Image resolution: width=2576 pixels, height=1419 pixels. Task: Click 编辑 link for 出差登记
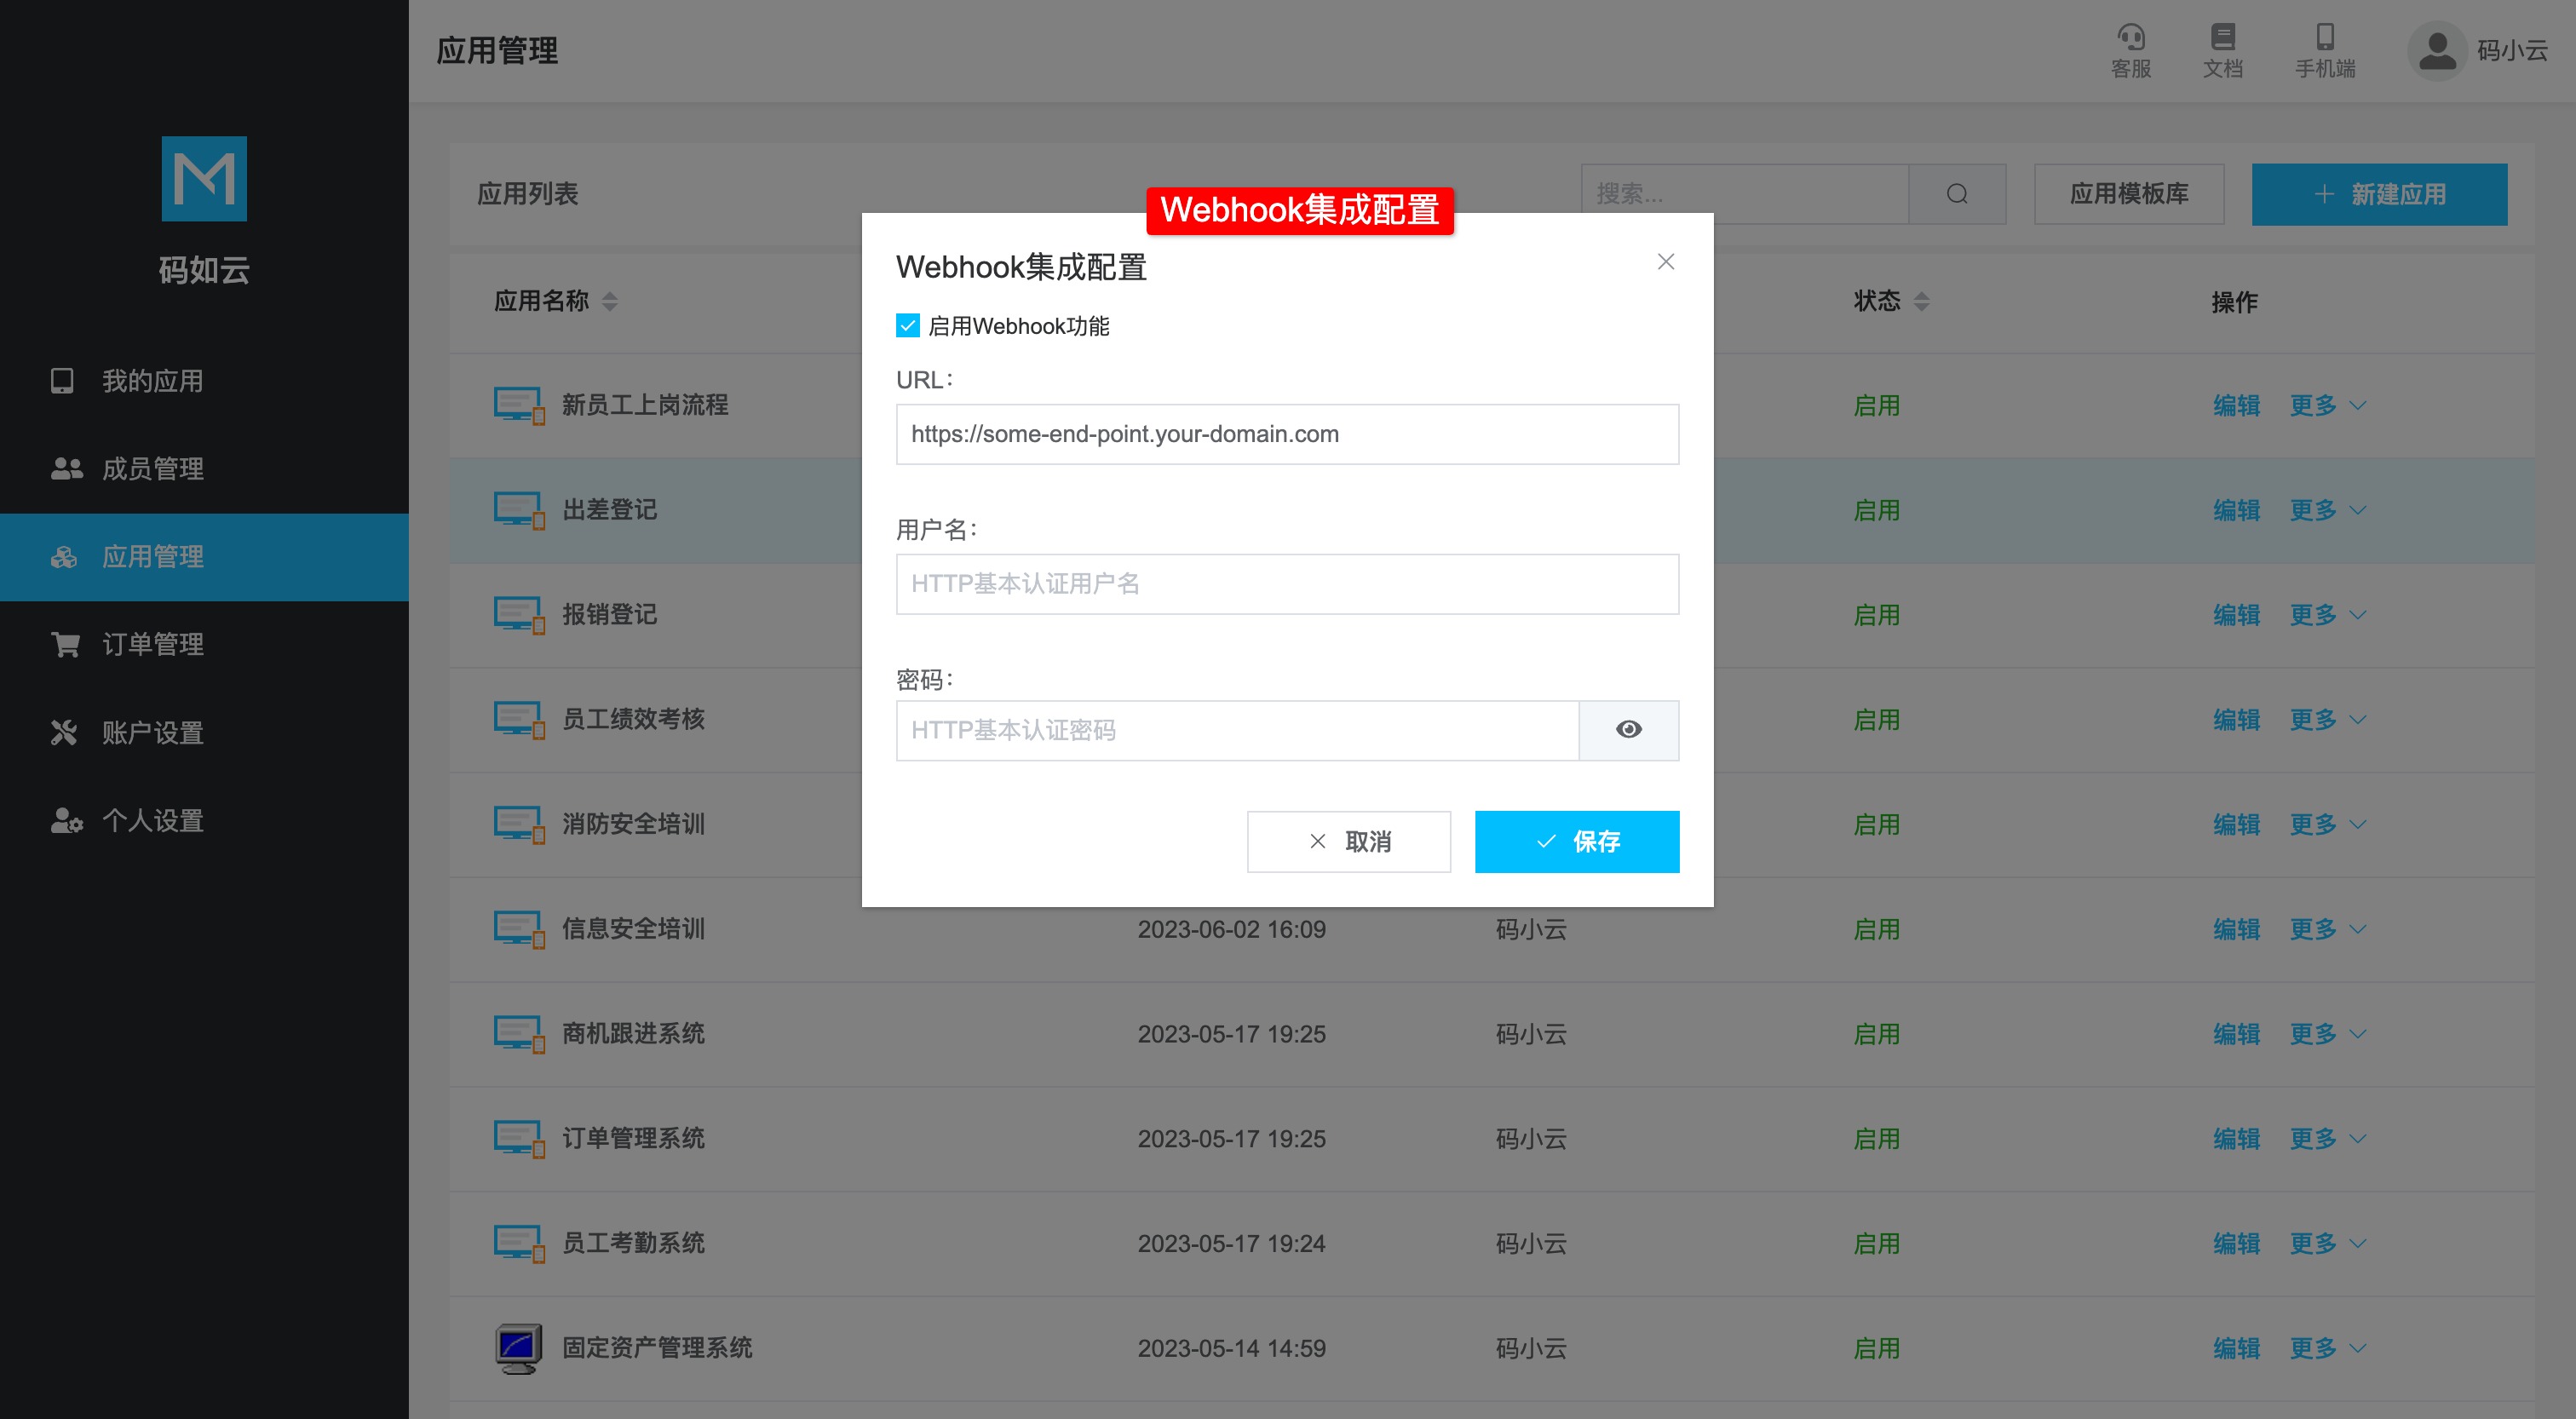(x=2236, y=510)
